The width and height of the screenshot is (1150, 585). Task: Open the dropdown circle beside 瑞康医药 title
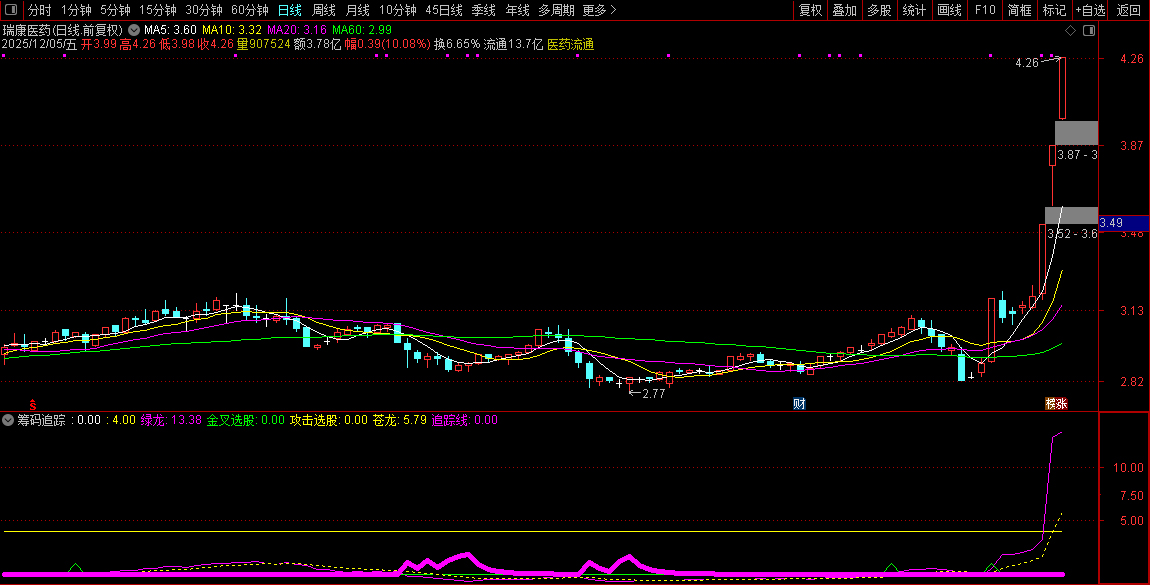tap(134, 30)
